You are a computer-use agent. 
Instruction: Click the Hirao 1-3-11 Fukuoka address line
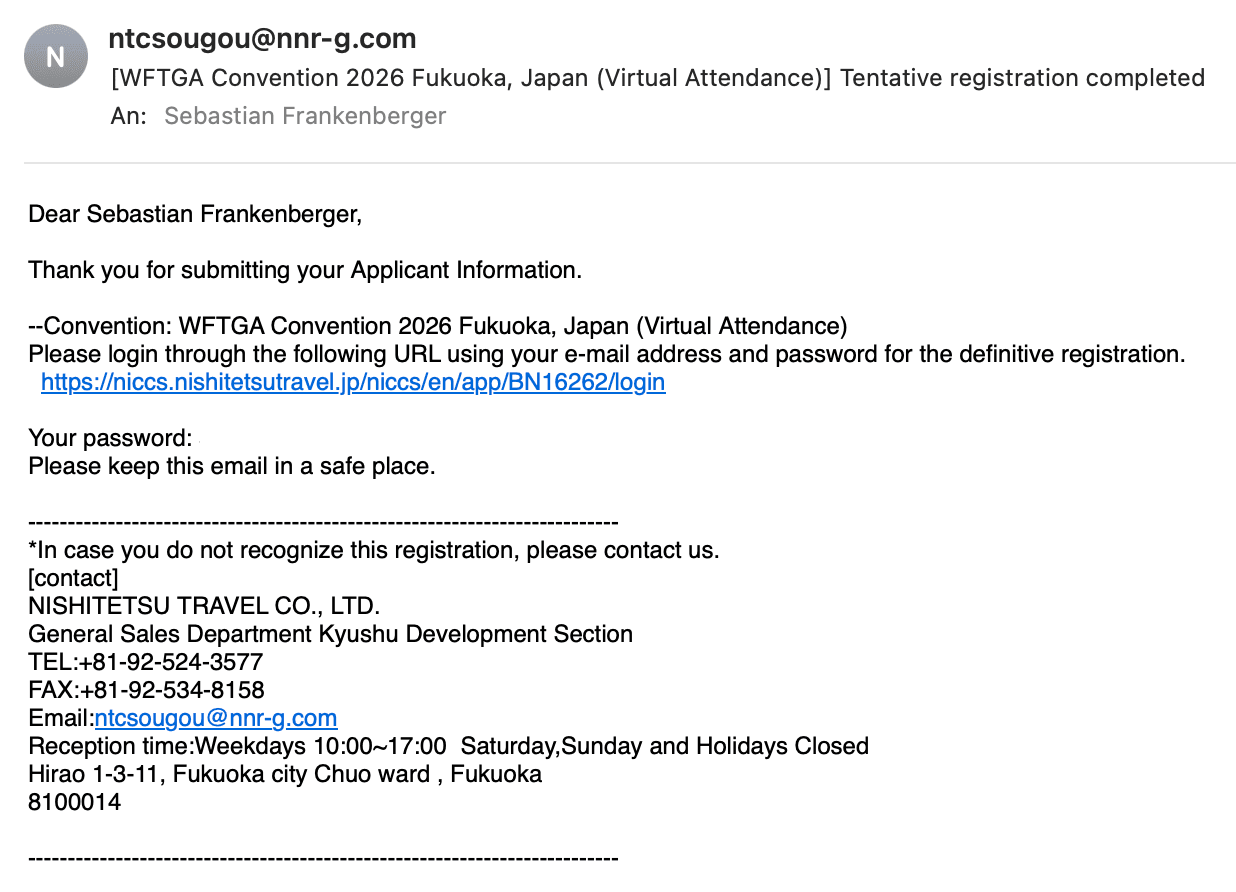point(285,774)
